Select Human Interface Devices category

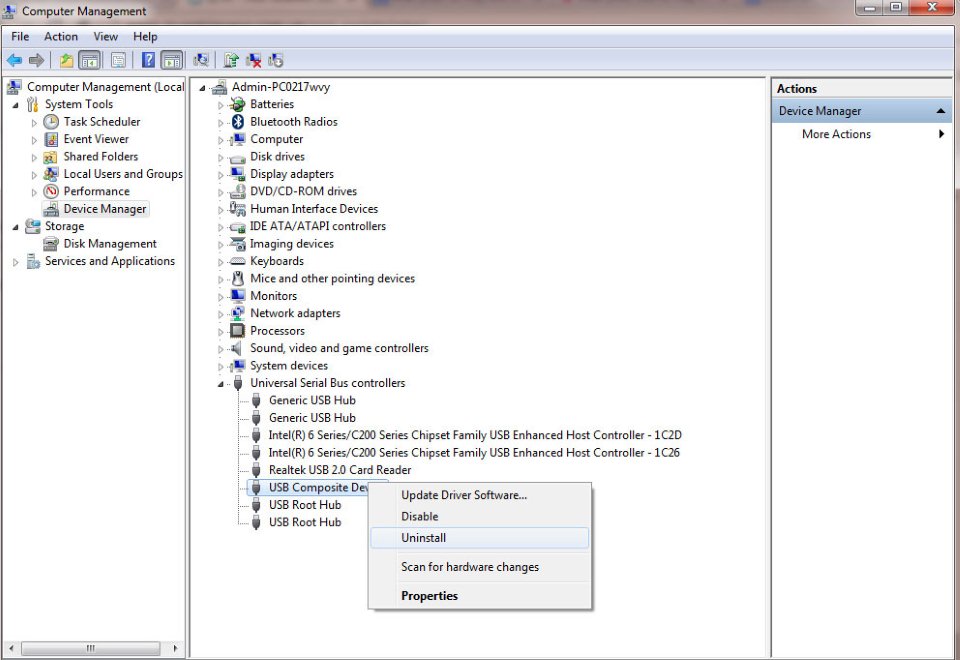pos(314,209)
